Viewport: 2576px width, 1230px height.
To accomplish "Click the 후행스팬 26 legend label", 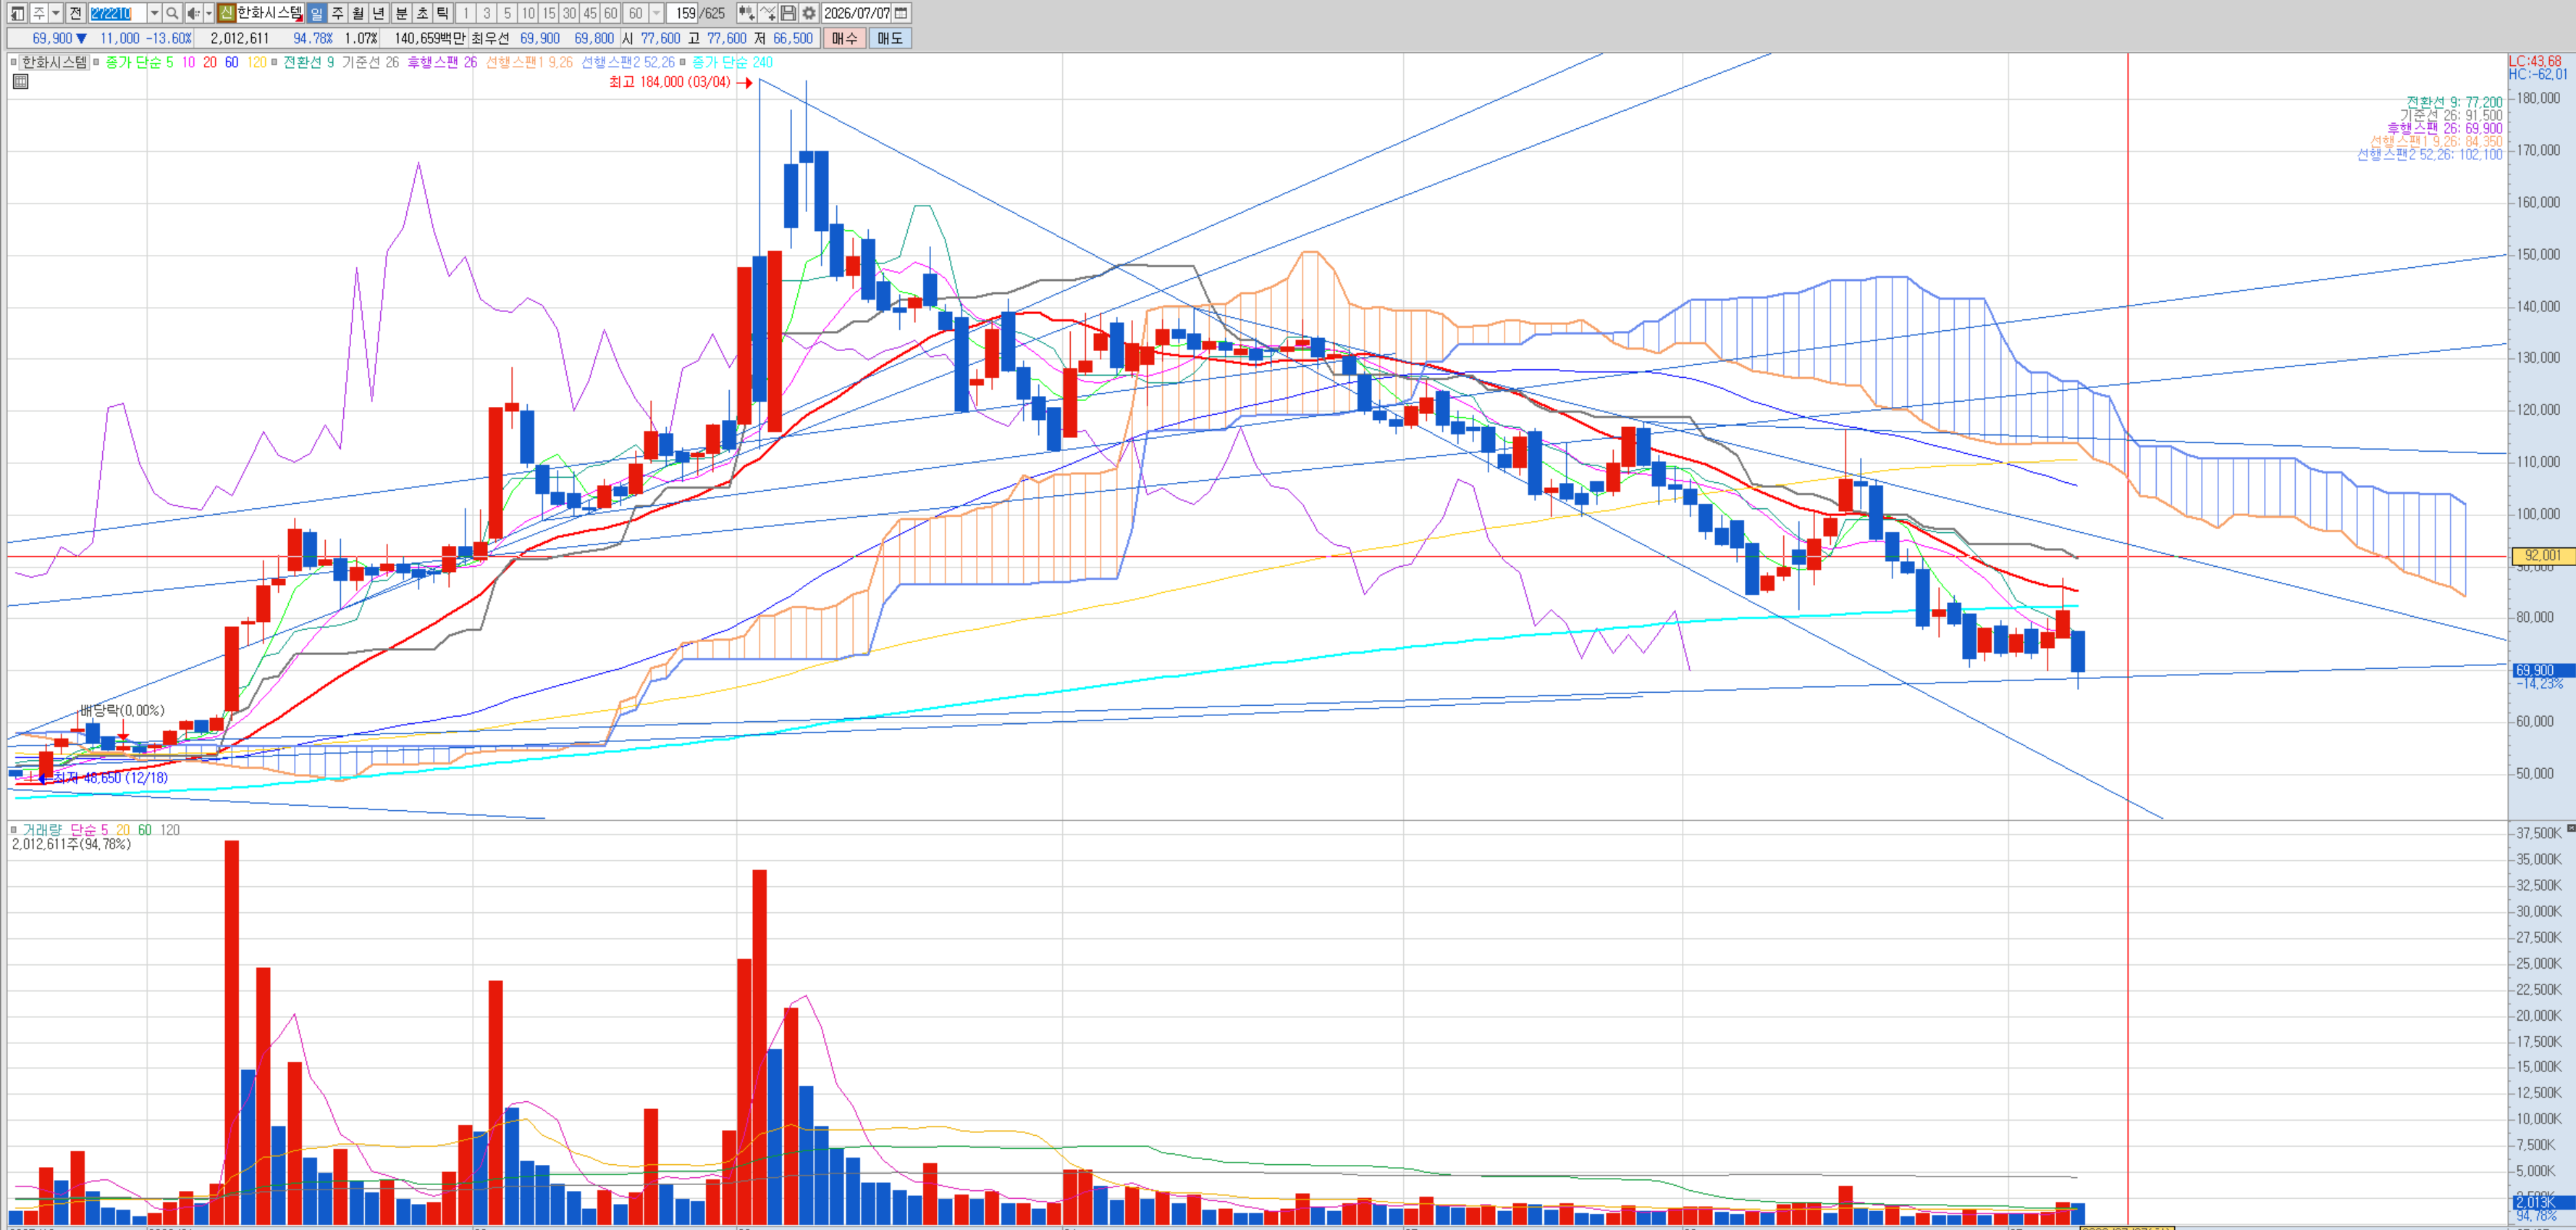I will tap(442, 62).
